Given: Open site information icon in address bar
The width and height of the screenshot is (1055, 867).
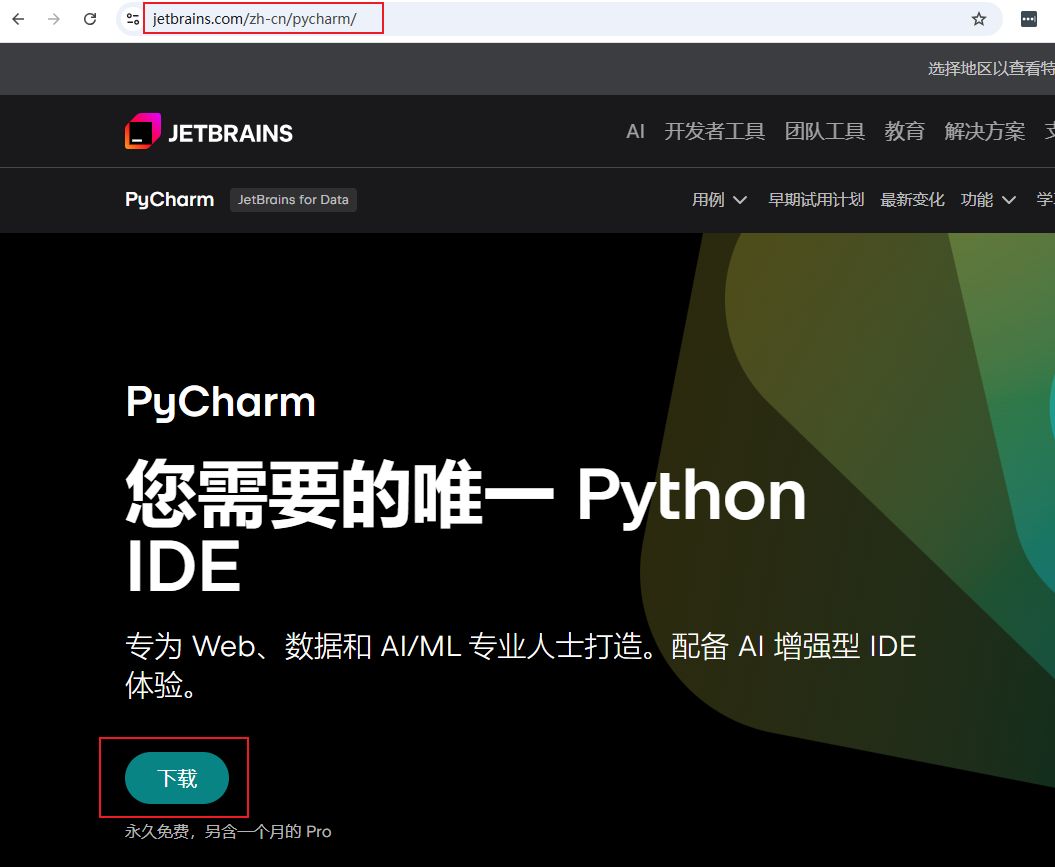Looking at the screenshot, I should tap(132, 19).
